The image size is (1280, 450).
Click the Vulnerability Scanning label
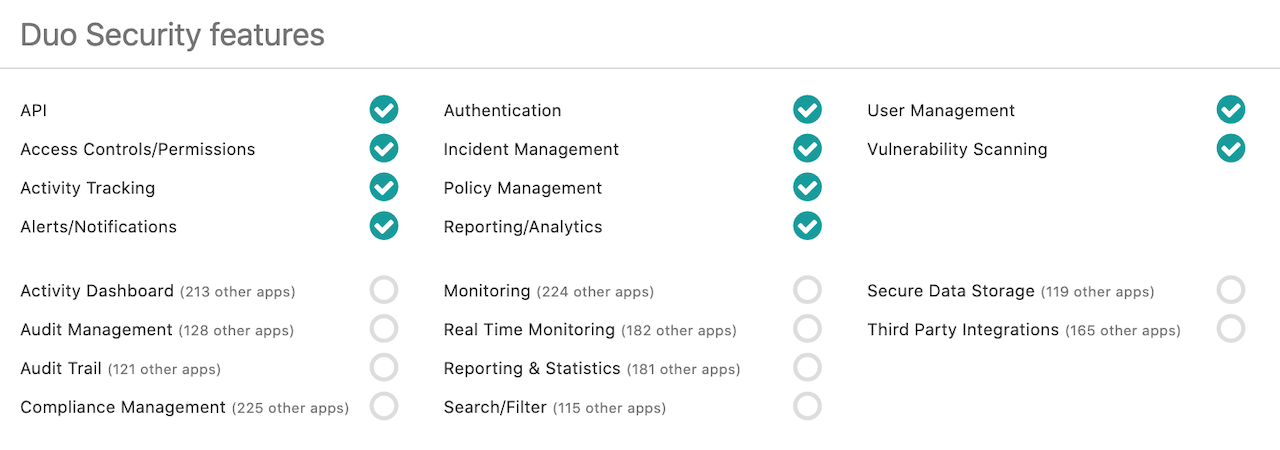957,149
